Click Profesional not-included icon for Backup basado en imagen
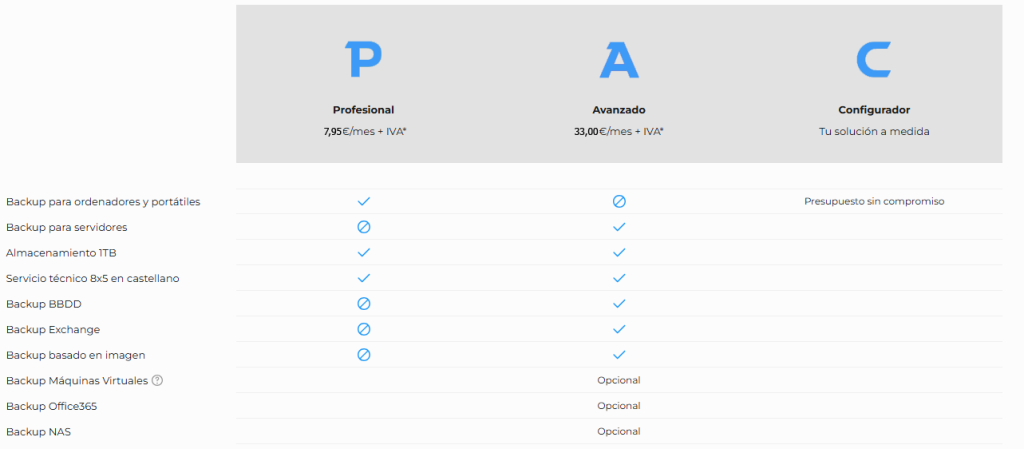This screenshot has height=449, width=1024. (364, 354)
